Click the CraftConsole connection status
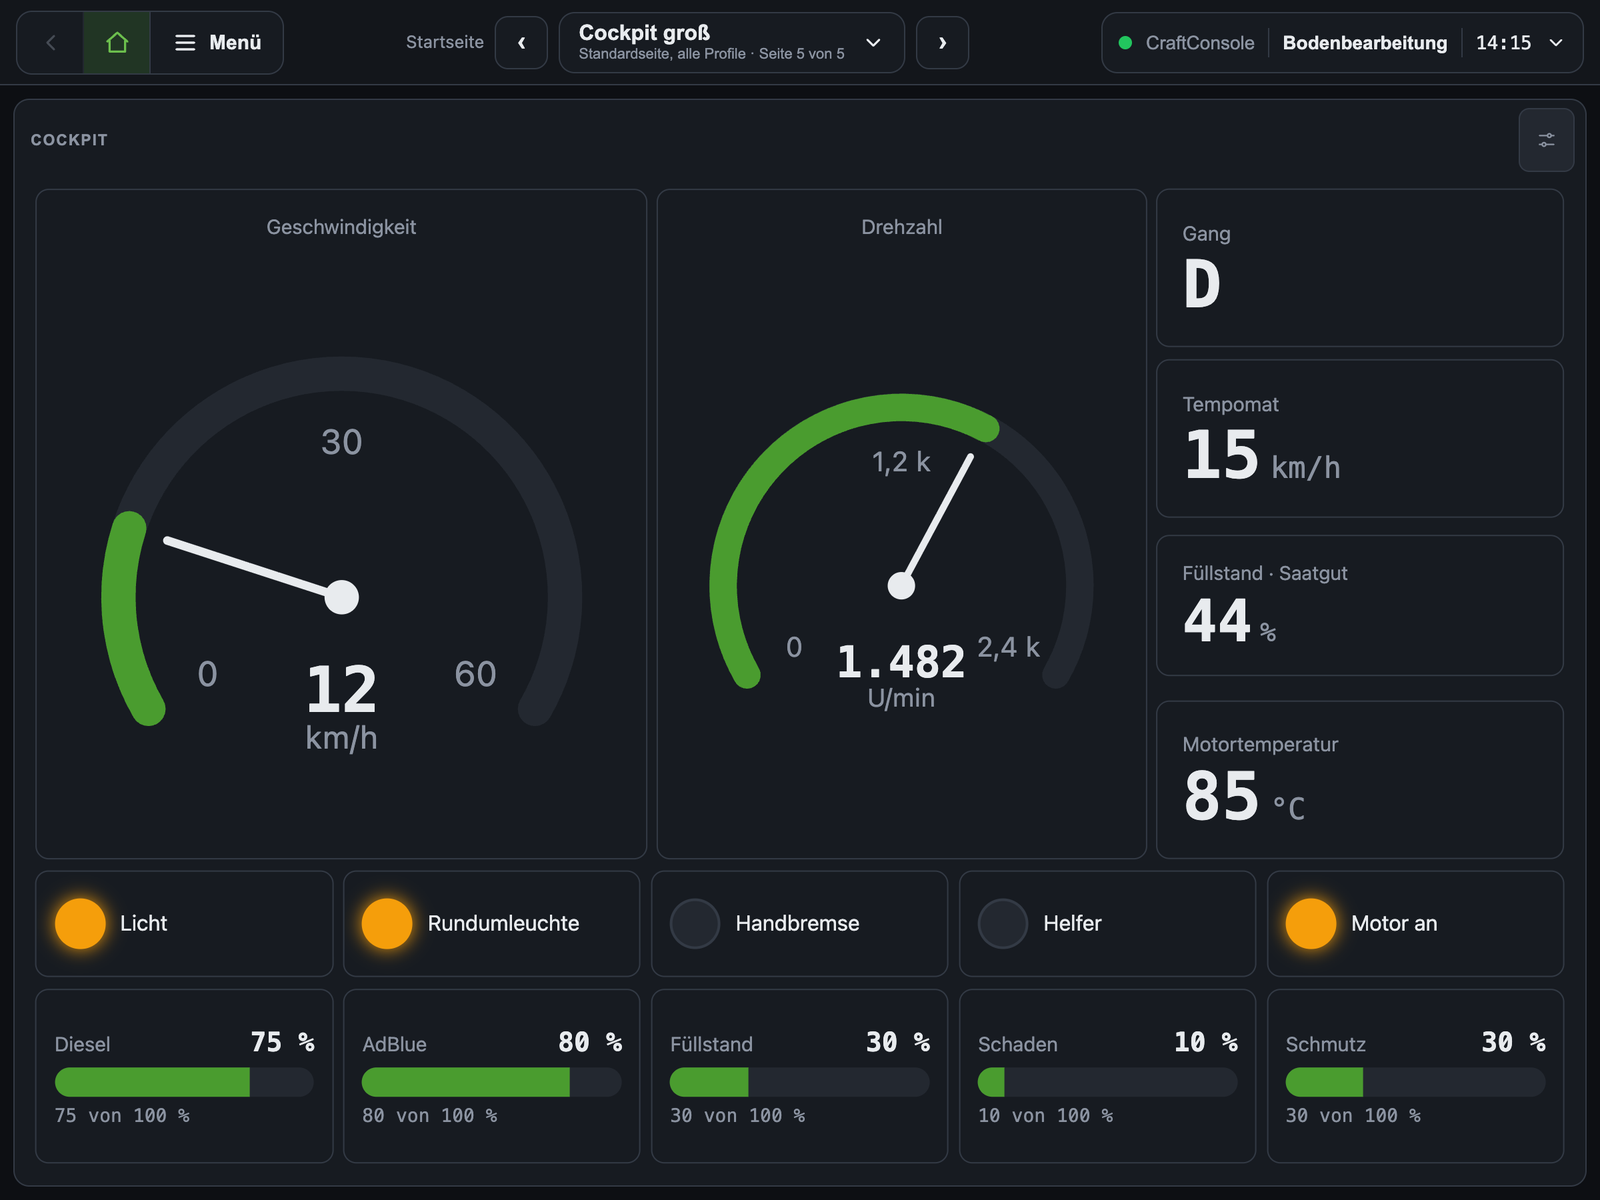Viewport: 1600px width, 1200px height. coord(1186,43)
